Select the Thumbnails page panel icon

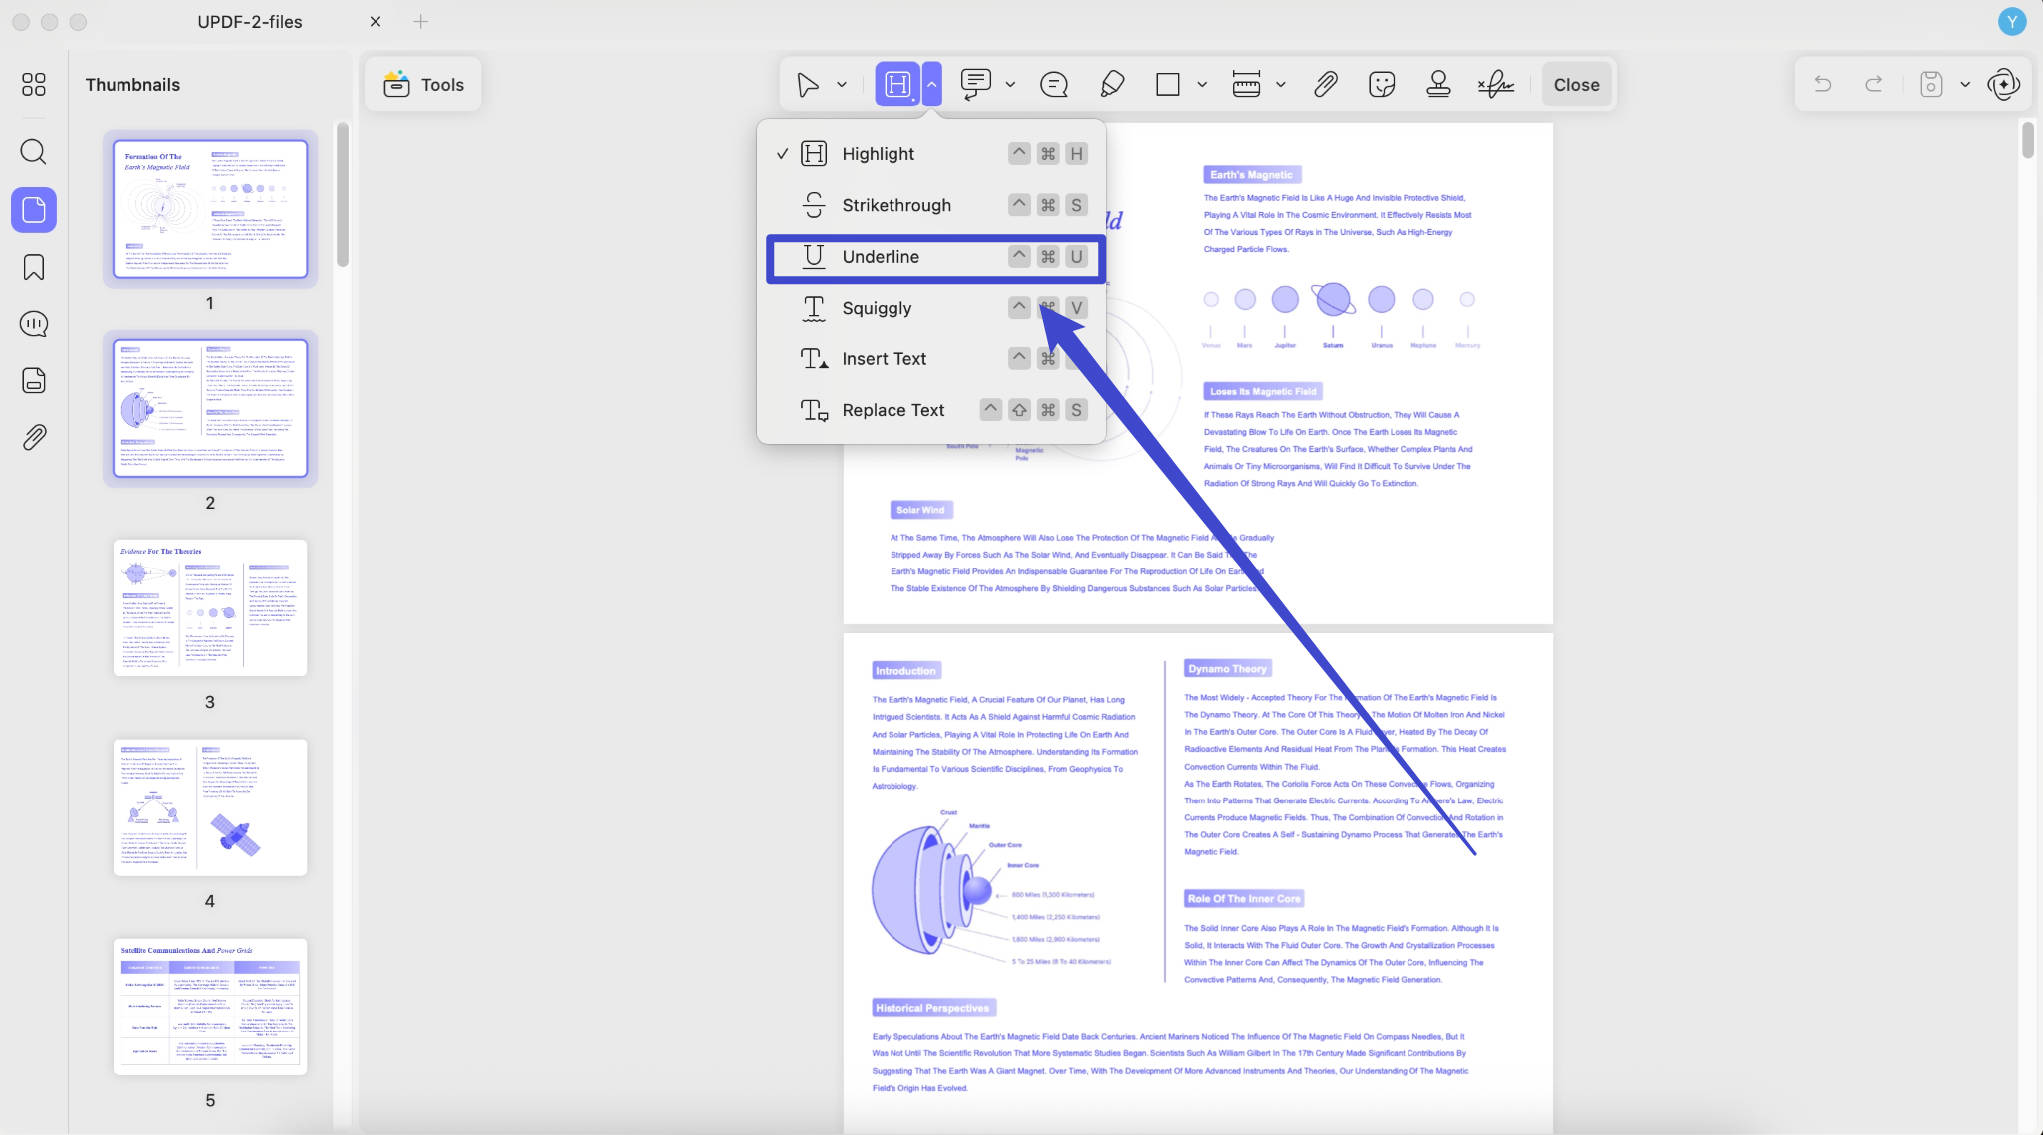(33, 210)
